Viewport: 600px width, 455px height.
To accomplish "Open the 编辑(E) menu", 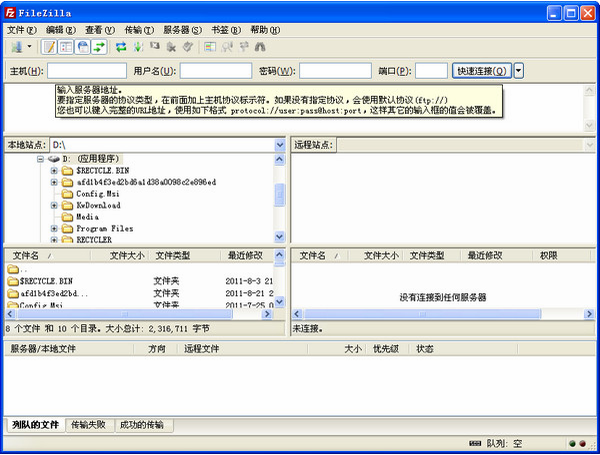I will tap(60, 30).
